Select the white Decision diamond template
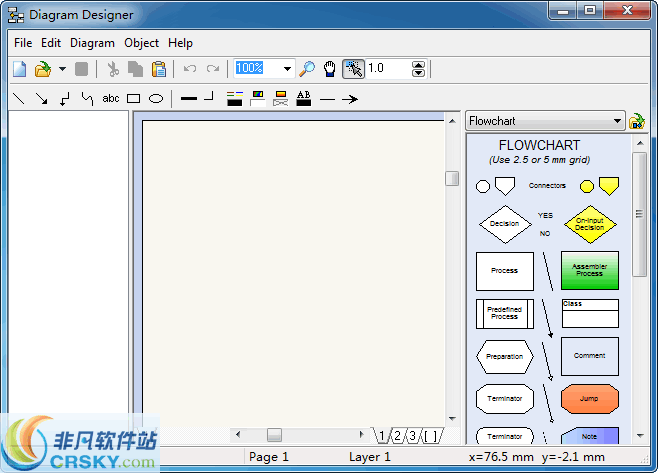 pos(505,224)
